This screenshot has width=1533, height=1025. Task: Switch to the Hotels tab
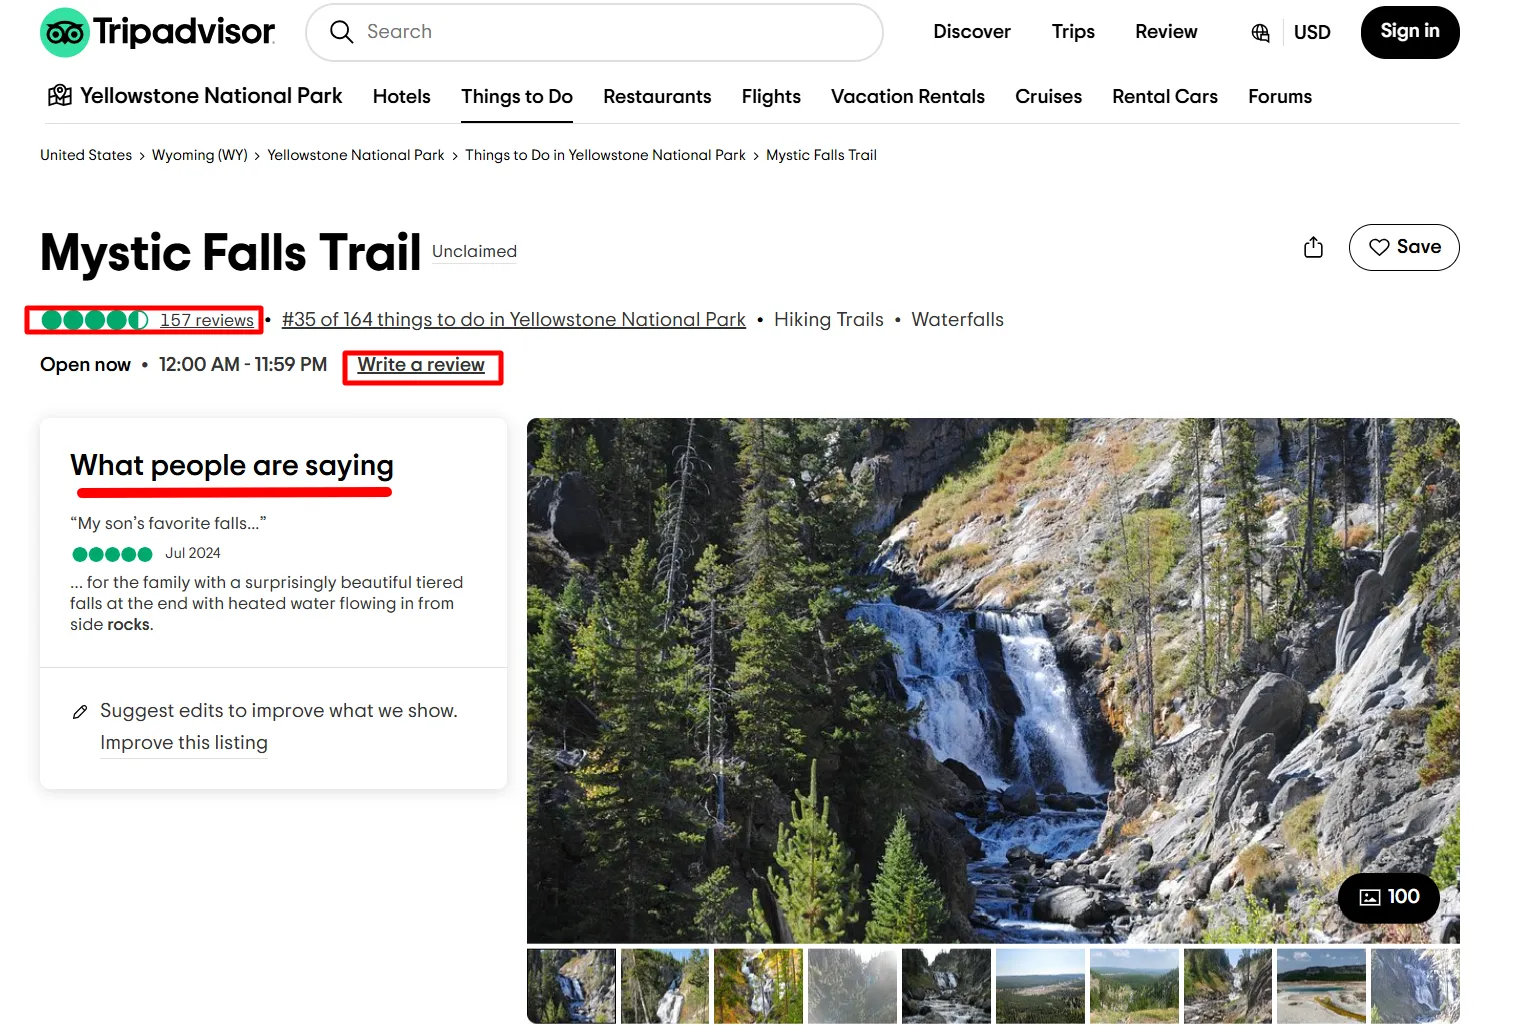coord(401,97)
